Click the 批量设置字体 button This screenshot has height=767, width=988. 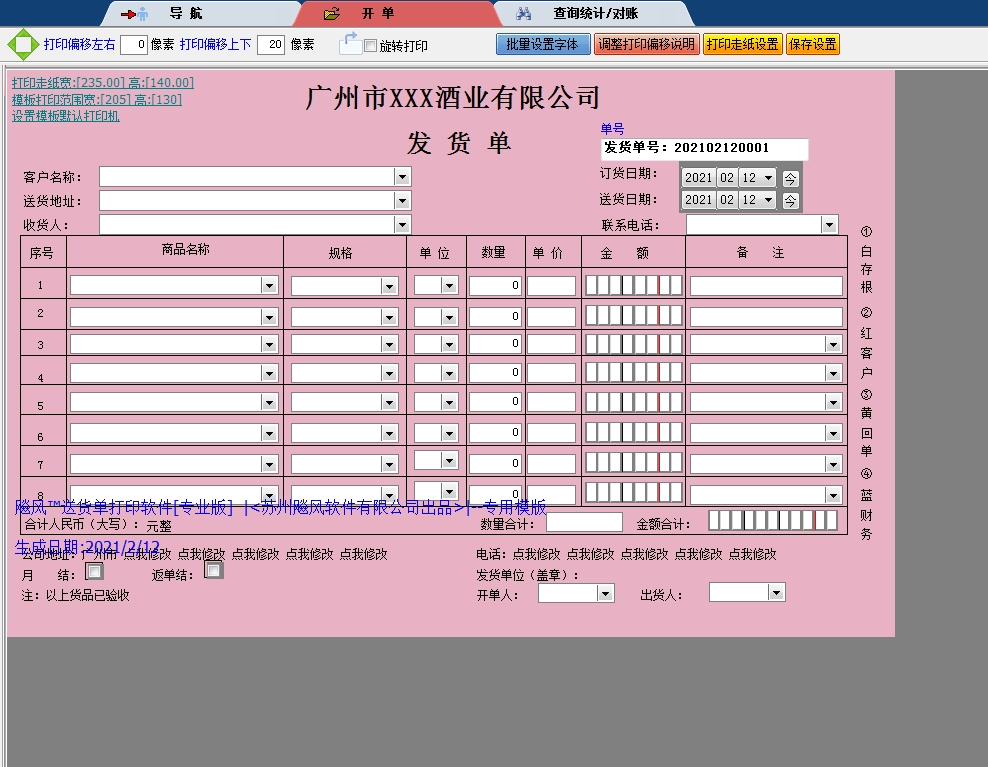point(542,44)
